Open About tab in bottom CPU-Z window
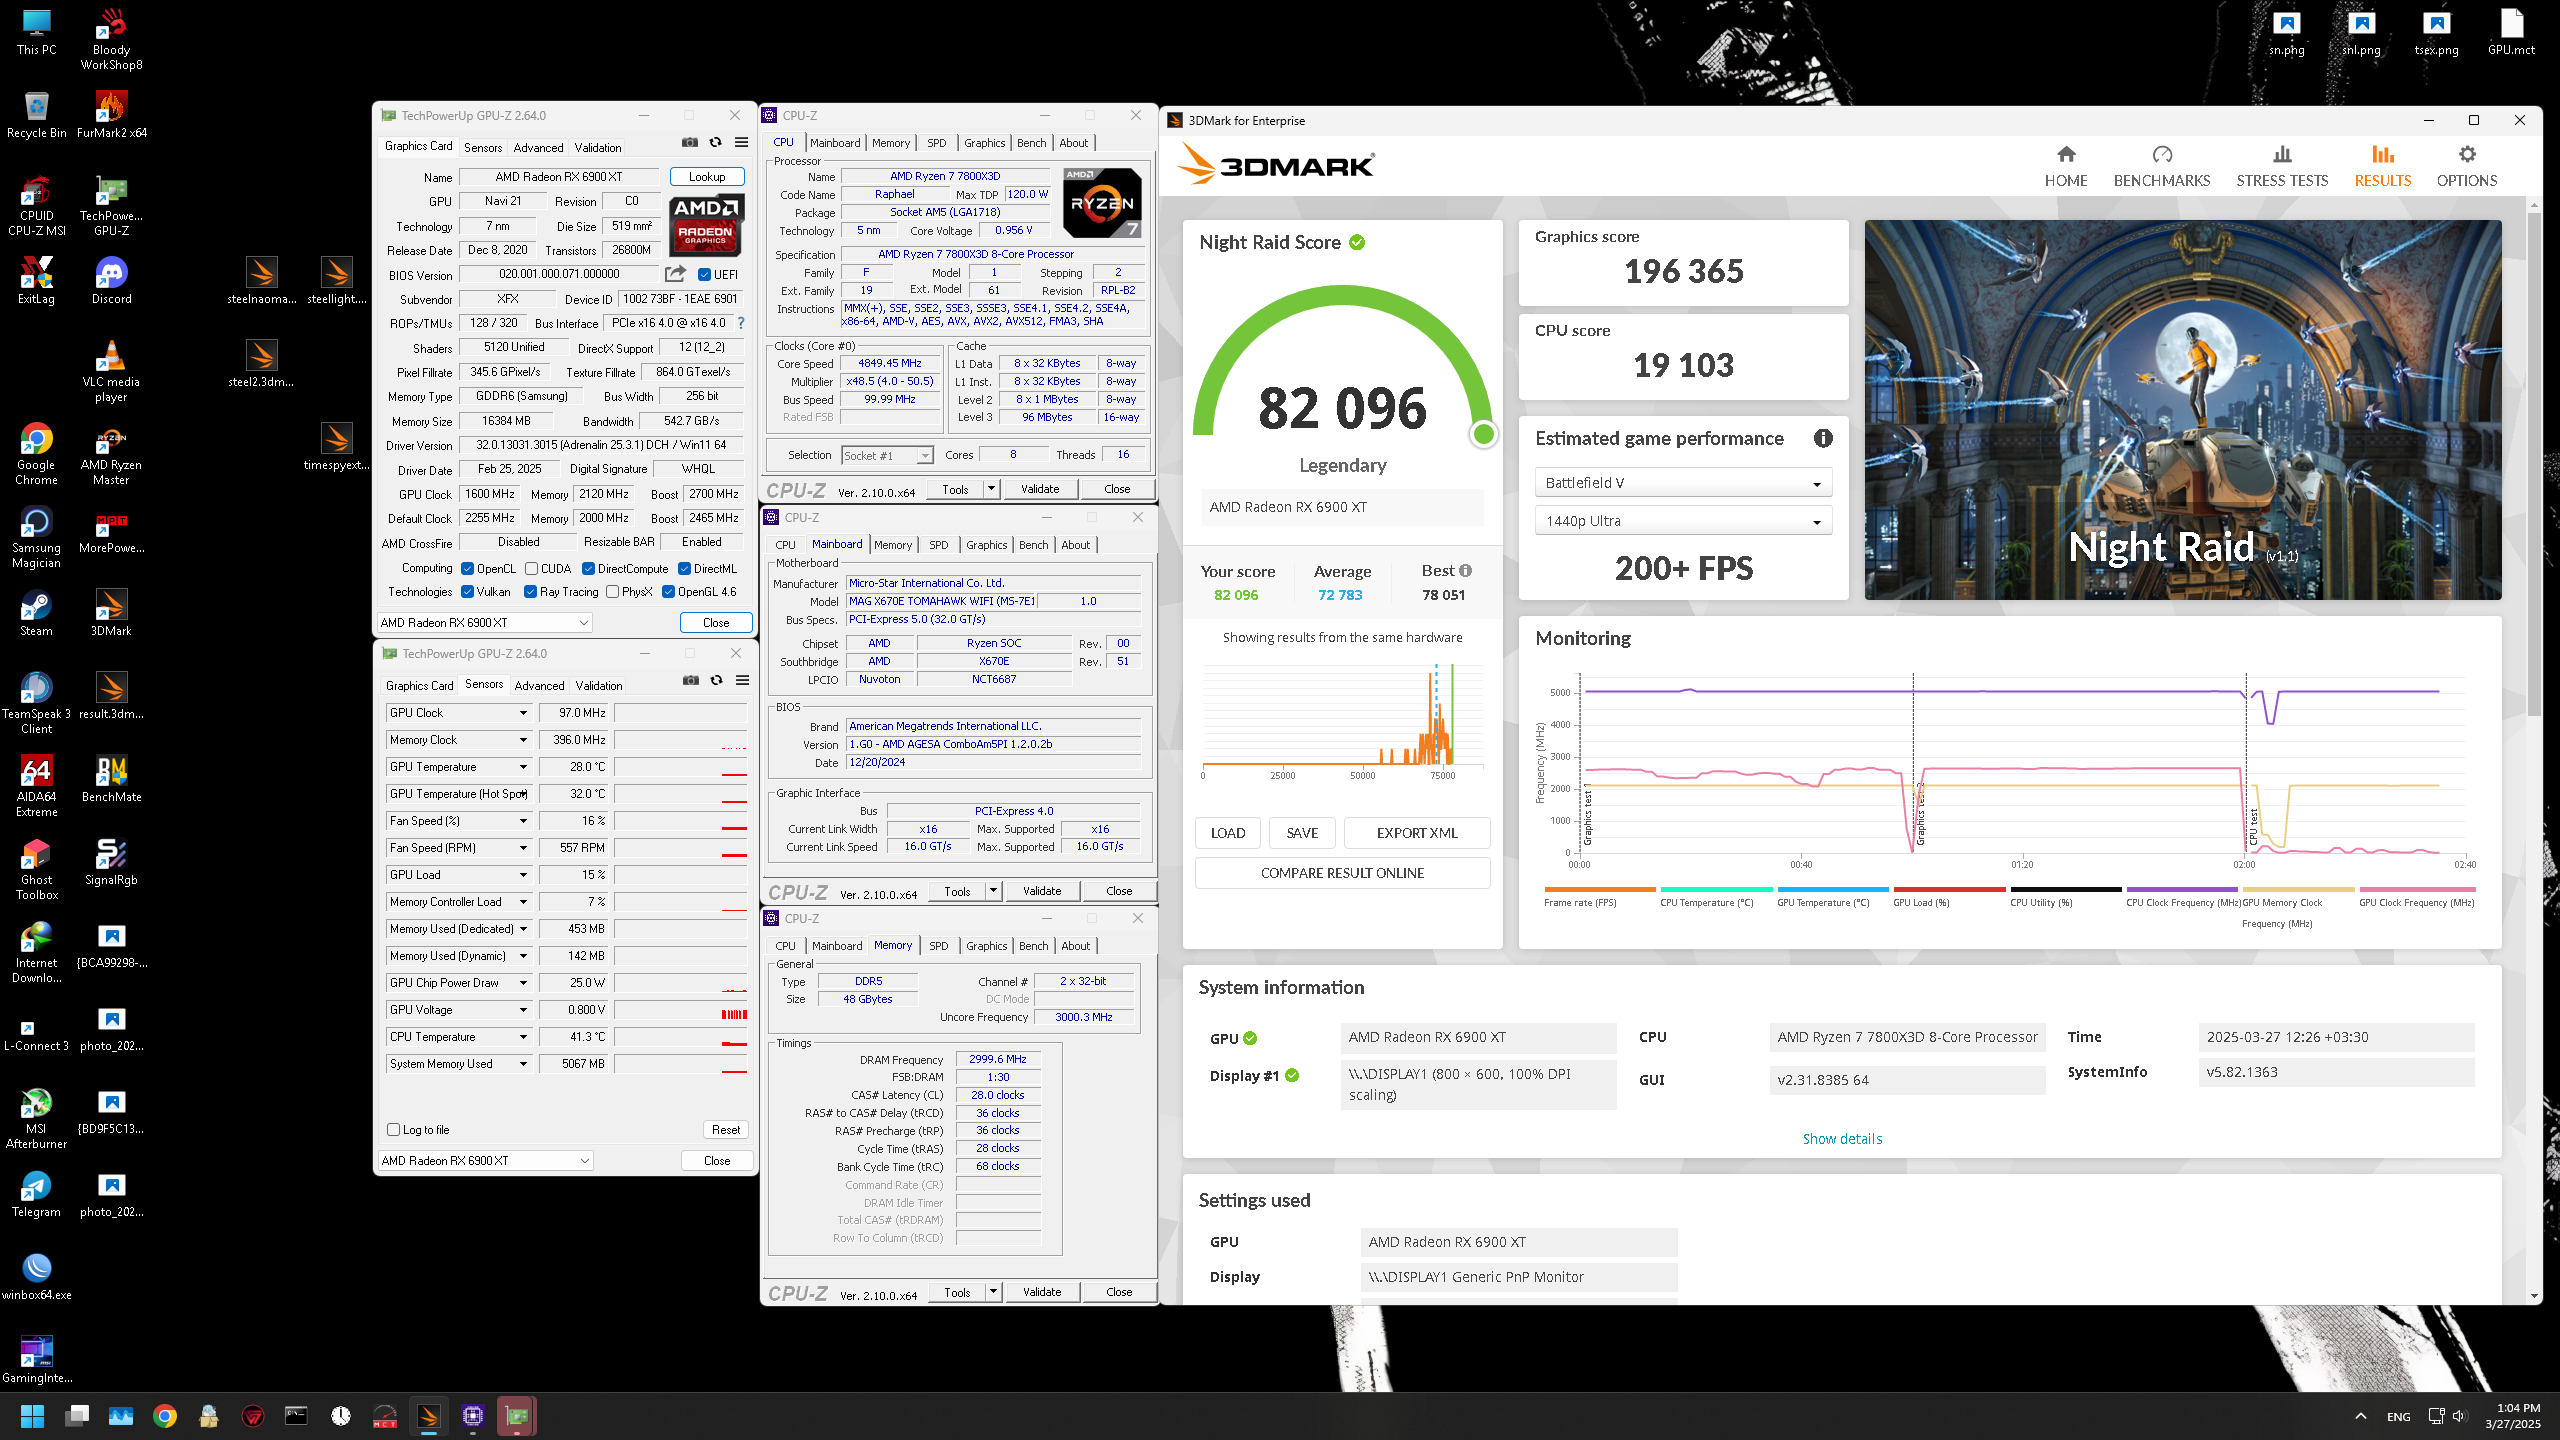The width and height of the screenshot is (2560, 1440). coord(1075,946)
